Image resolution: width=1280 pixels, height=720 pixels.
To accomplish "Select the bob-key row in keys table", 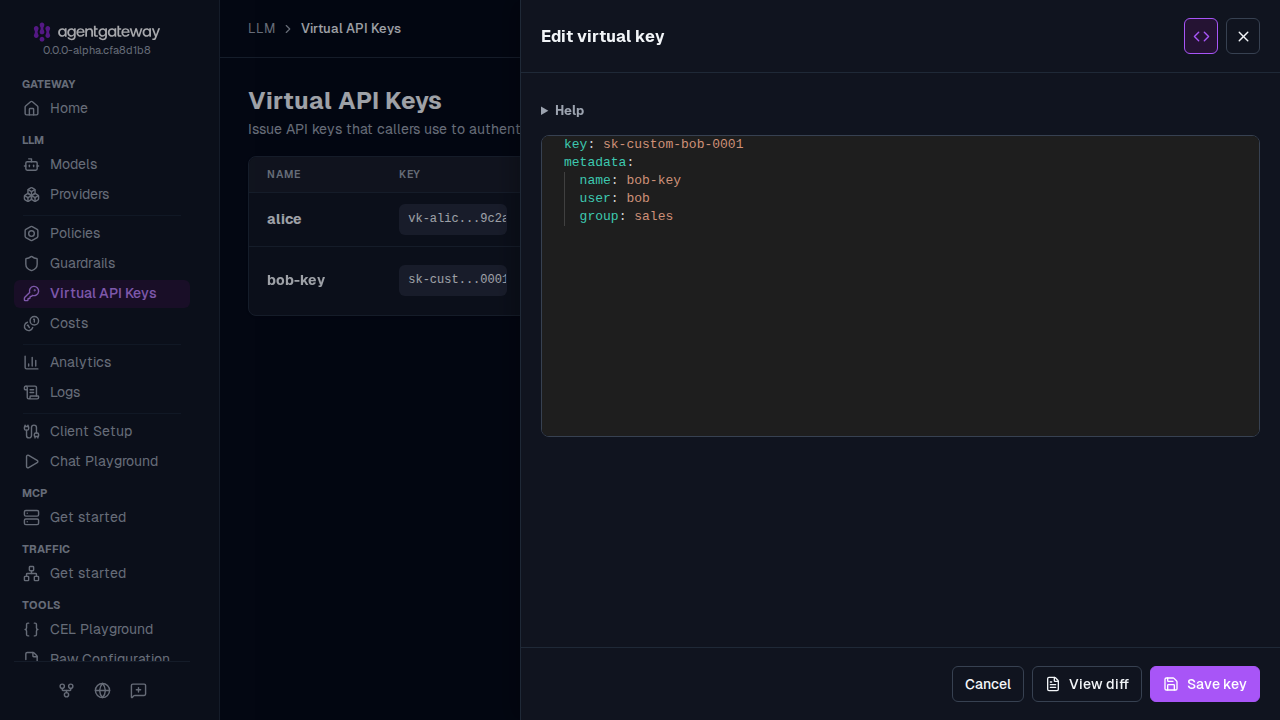I will click(384, 280).
